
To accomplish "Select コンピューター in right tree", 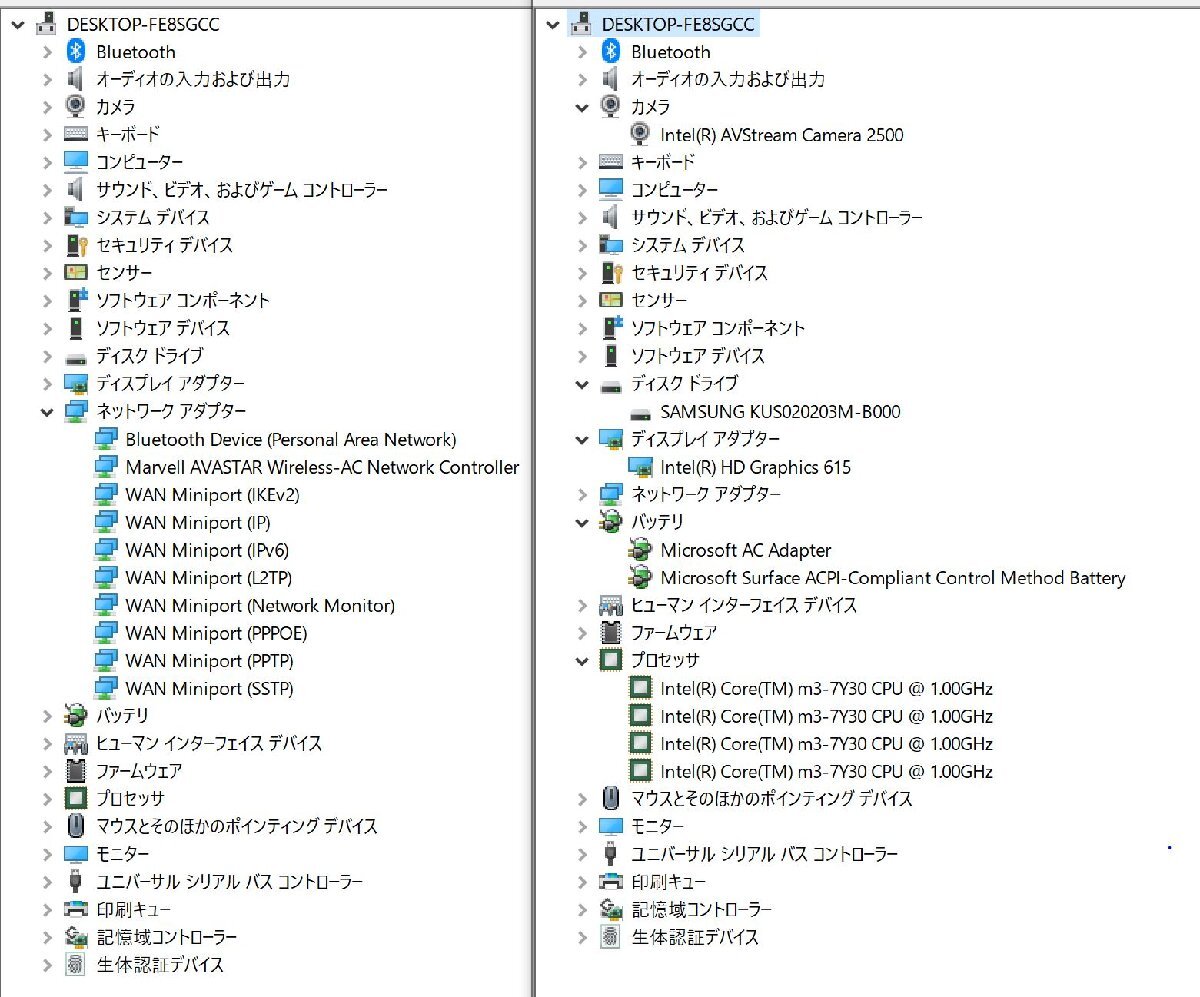I will [x=674, y=190].
